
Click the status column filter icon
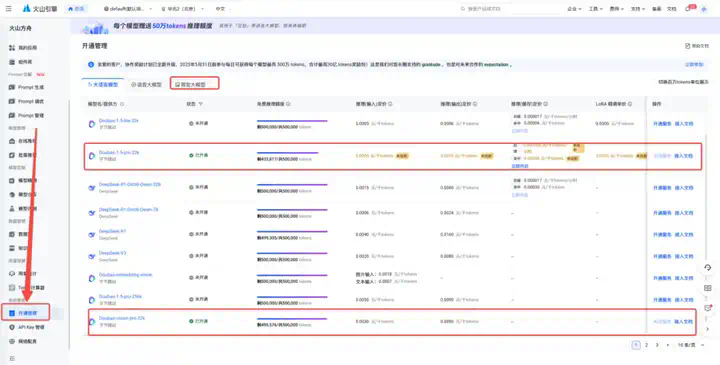(201, 104)
